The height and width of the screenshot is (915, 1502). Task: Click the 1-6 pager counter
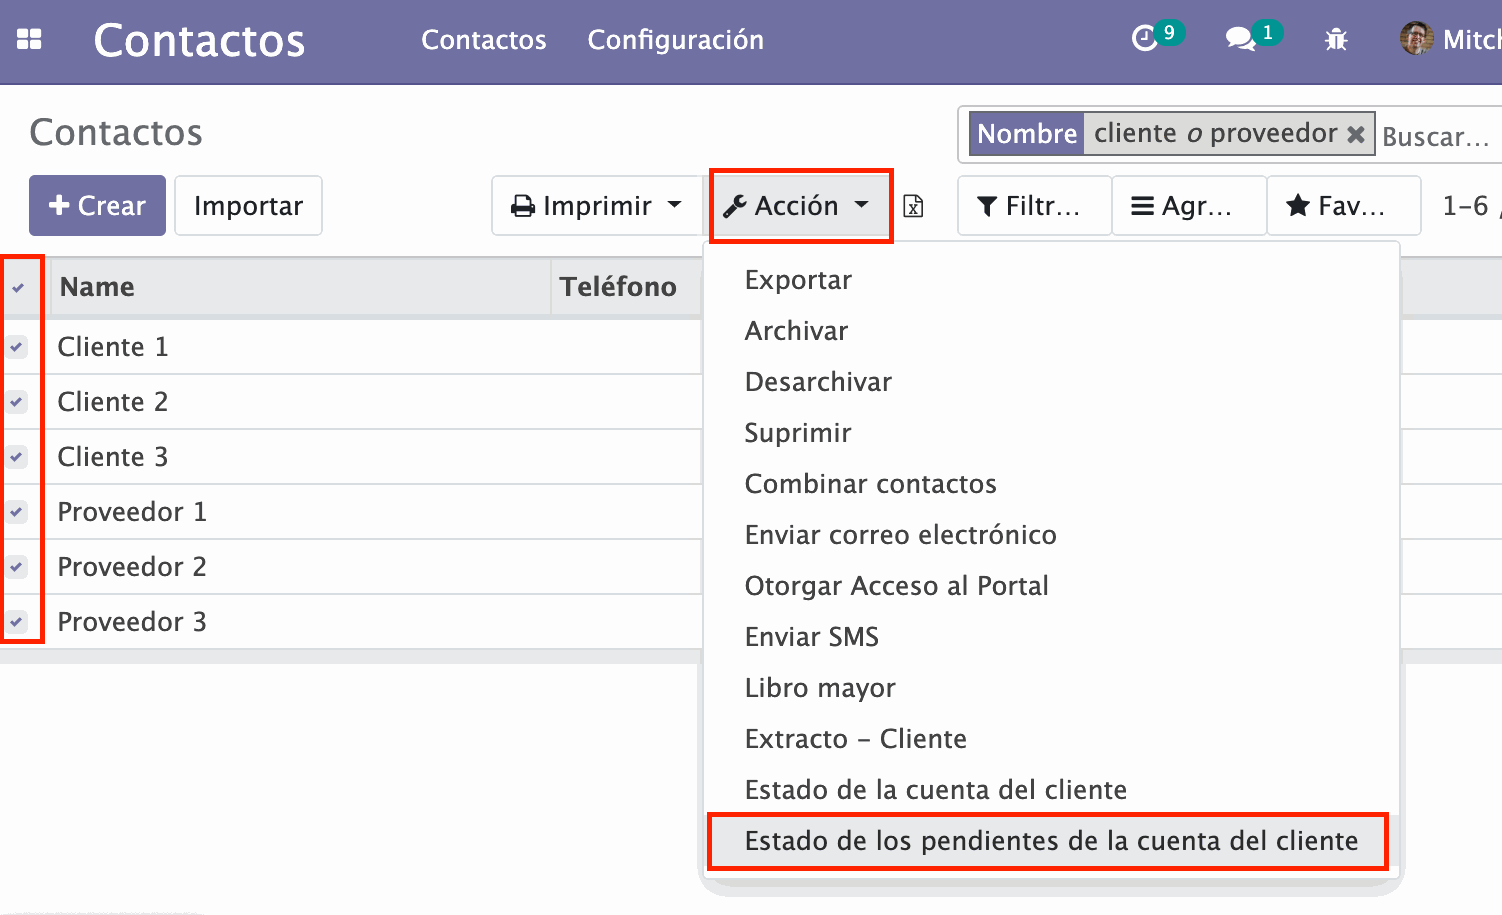pos(1466,206)
